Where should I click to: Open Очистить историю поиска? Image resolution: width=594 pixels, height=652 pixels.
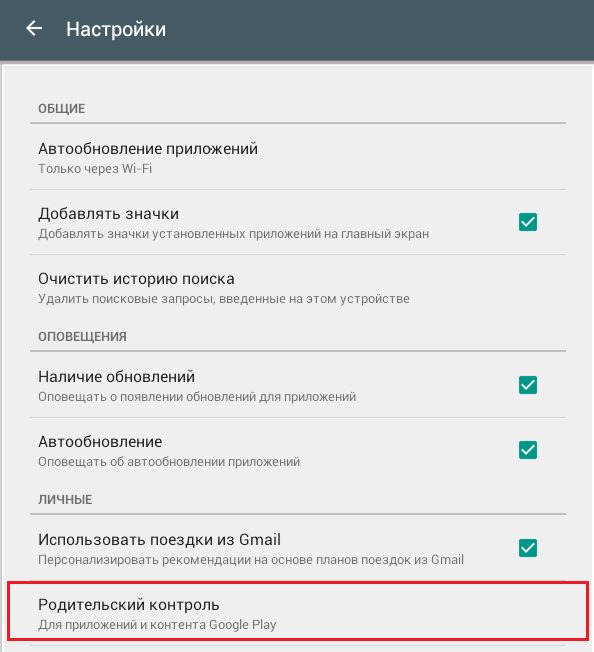point(298,287)
